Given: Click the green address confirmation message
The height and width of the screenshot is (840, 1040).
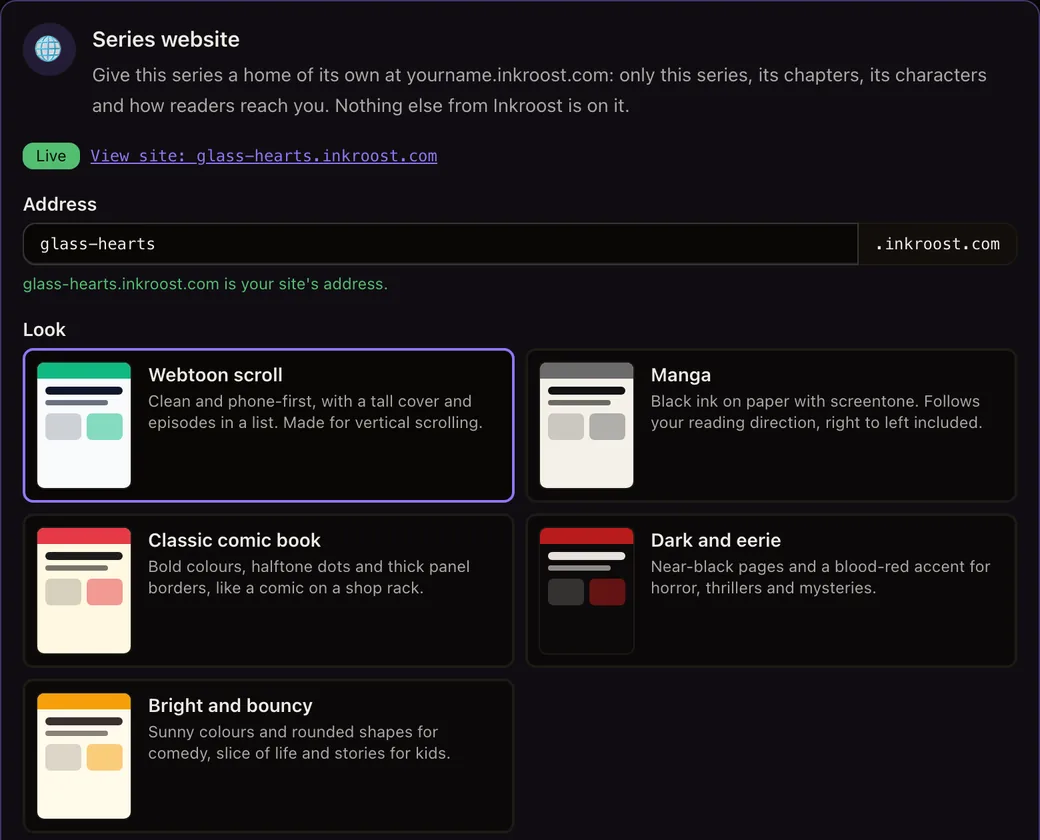Looking at the screenshot, I should (206, 284).
